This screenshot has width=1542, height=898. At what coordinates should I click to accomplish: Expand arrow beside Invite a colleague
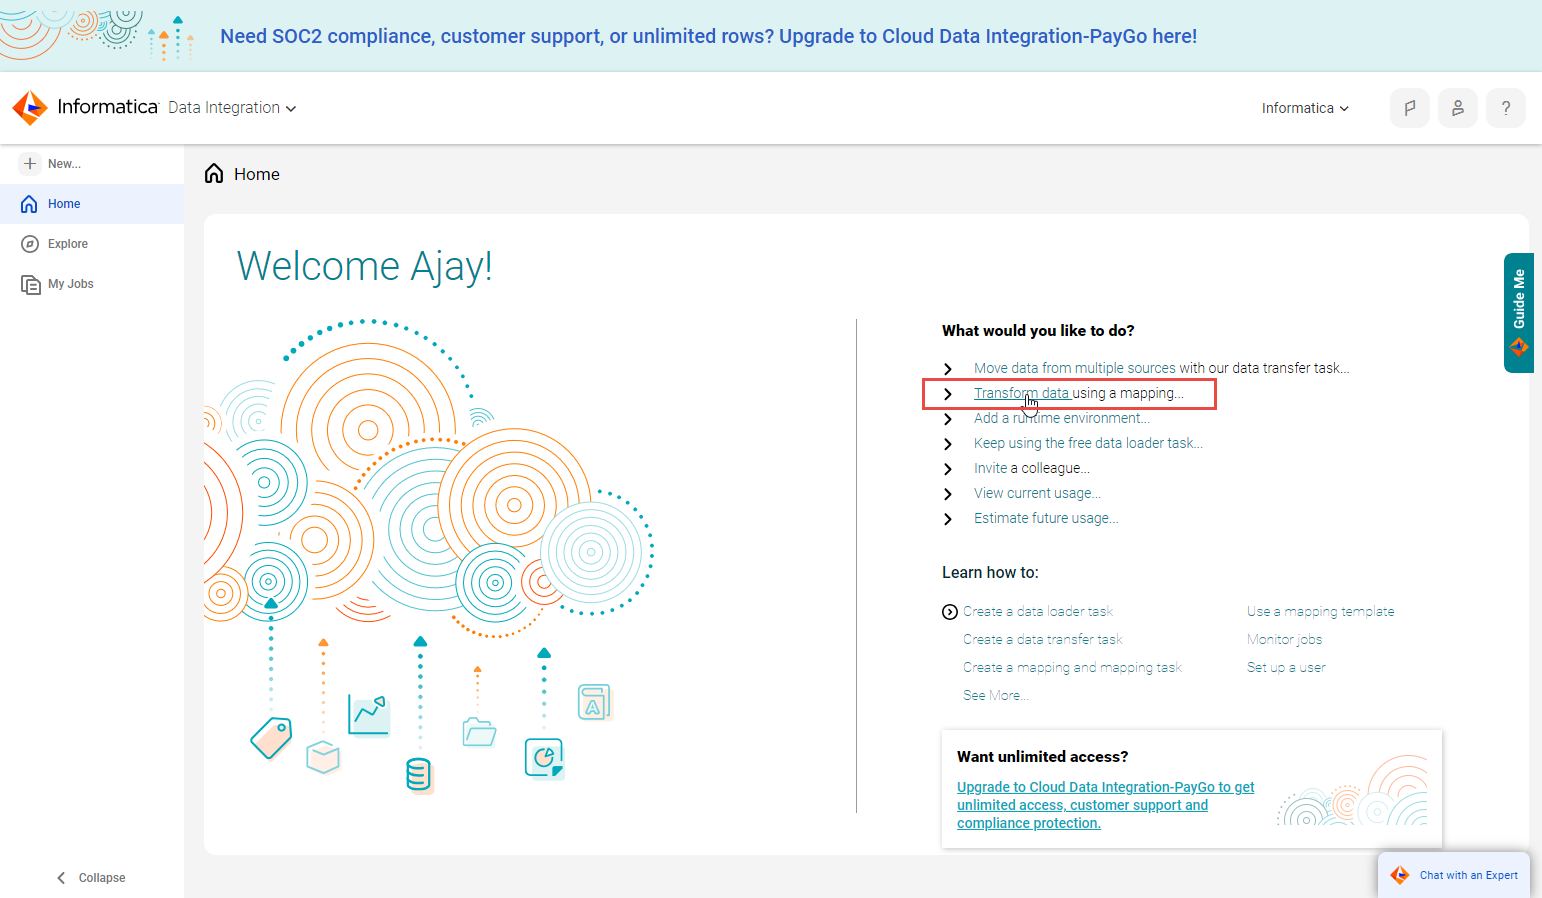pyautogui.click(x=948, y=469)
